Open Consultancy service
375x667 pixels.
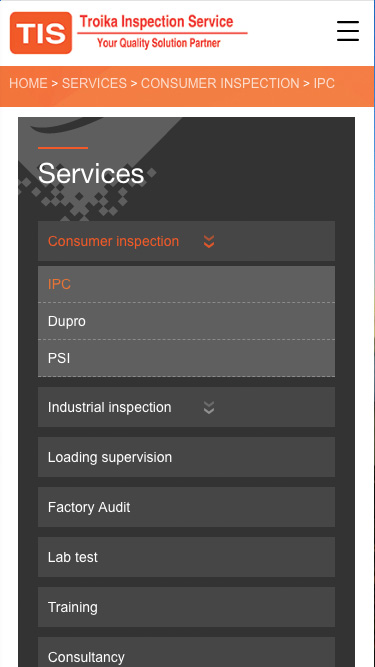click(186, 652)
